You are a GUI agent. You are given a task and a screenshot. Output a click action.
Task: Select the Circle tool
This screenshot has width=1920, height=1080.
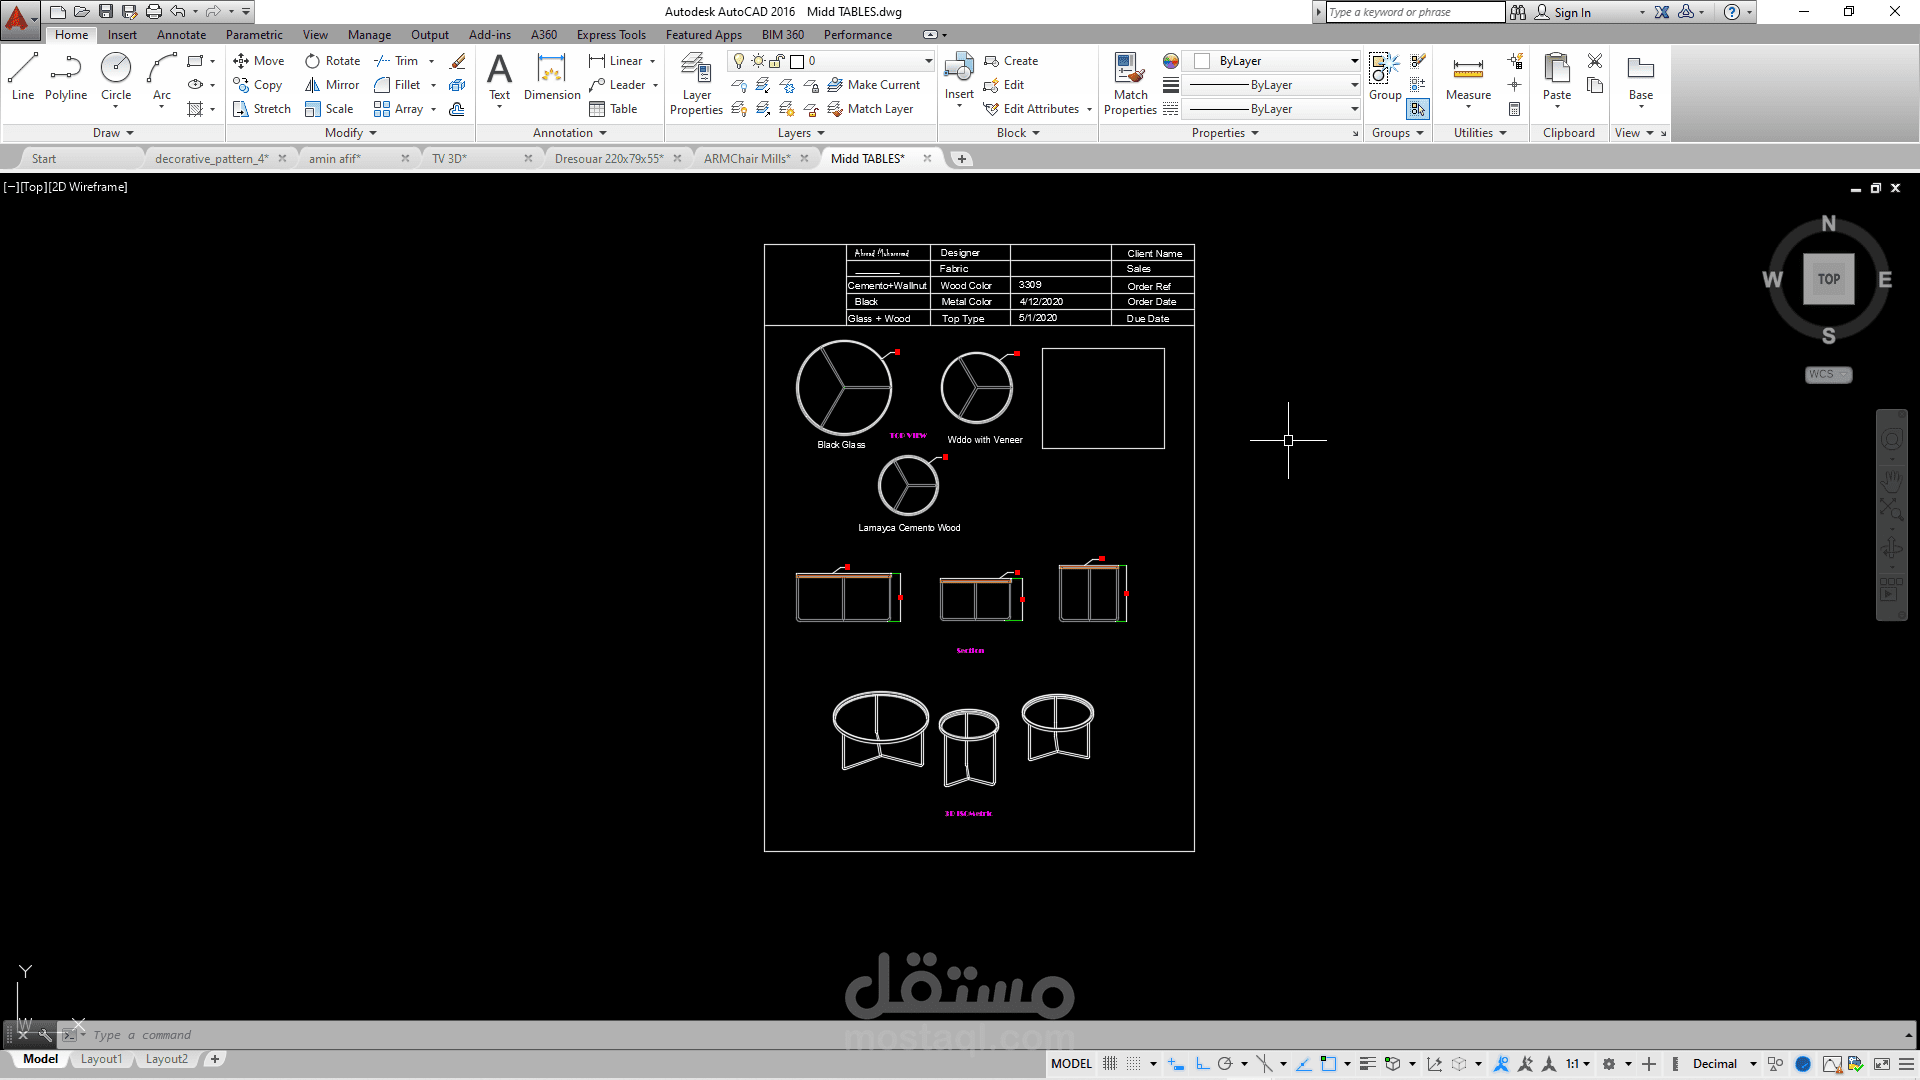[x=116, y=77]
